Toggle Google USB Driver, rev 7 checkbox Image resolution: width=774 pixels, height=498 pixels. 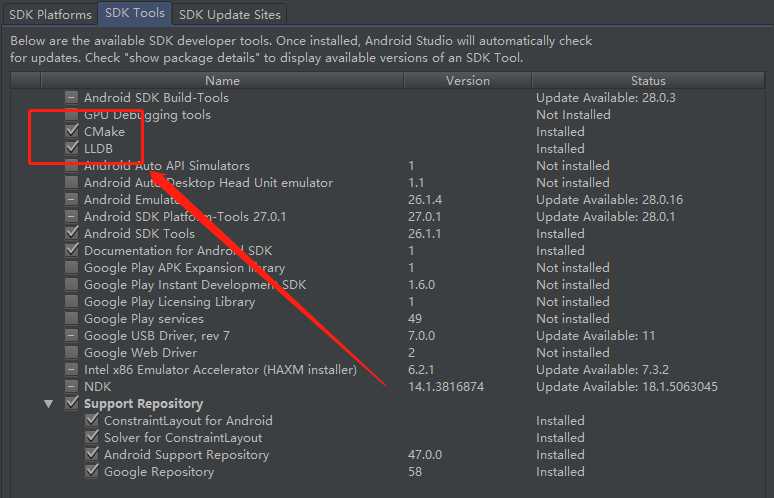(x=72, y=336)
